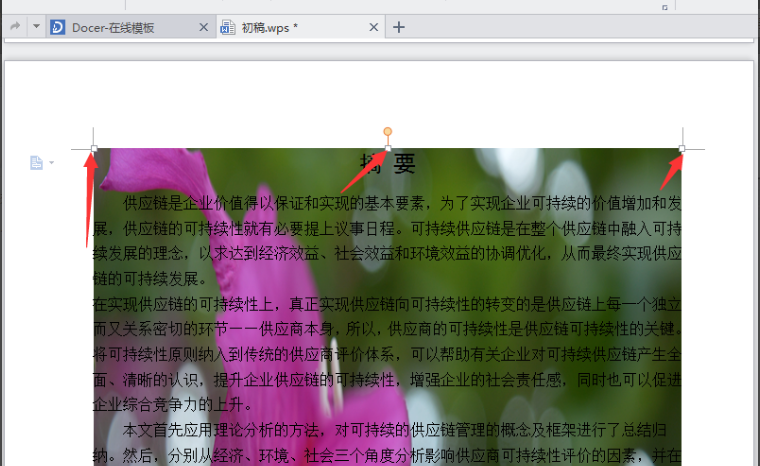The image size is (760, 466).
Task: Click the small collapse icon at top right
Action: [665, 7]
